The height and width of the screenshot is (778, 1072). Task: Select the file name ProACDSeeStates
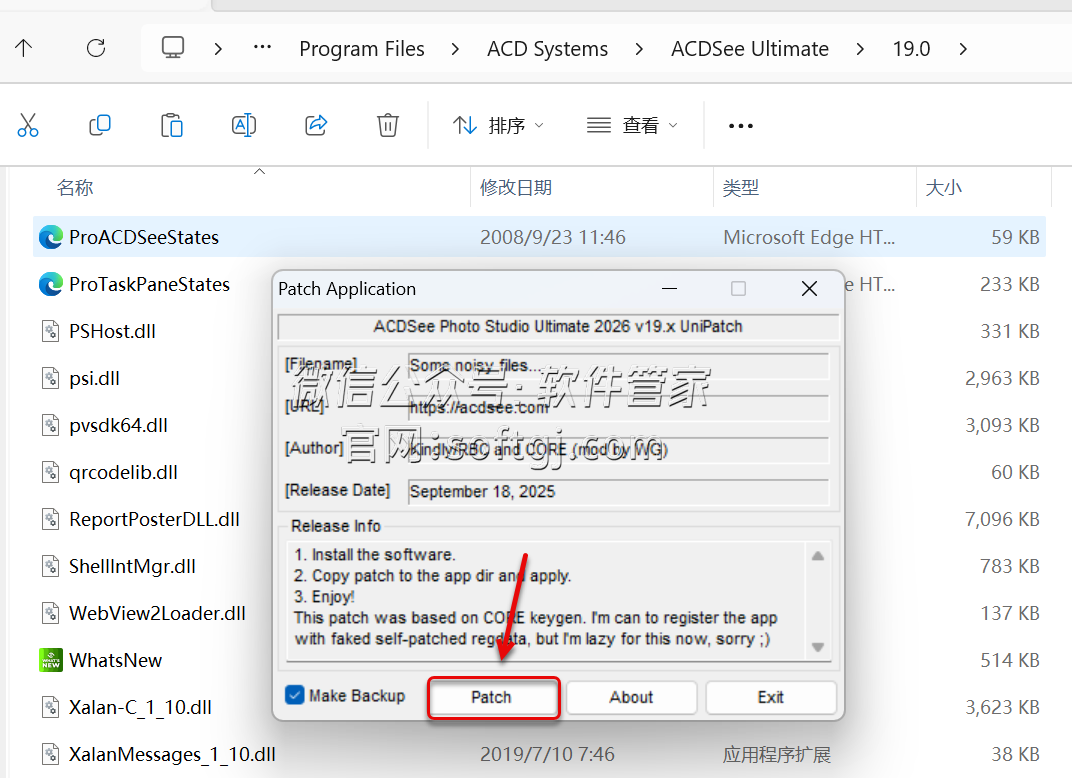144,237
